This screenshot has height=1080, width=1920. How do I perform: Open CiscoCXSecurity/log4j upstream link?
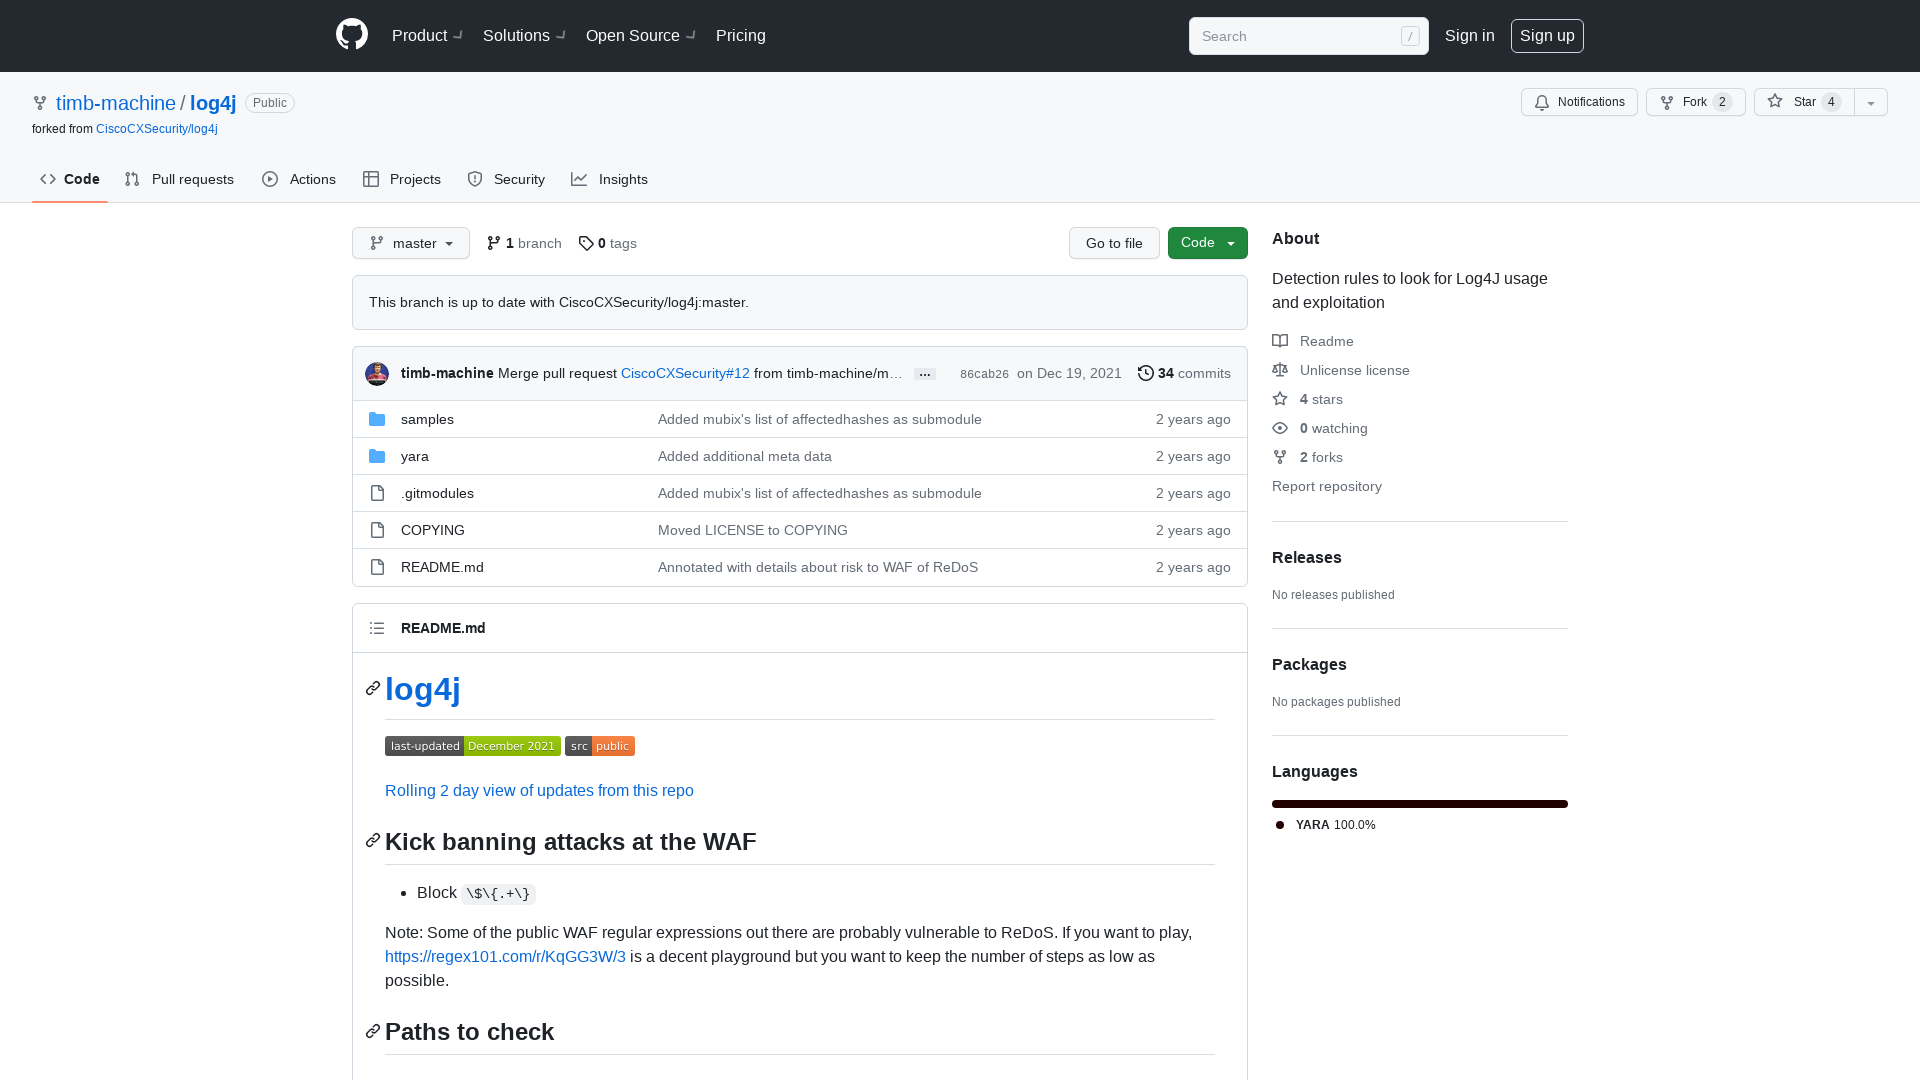[x=157, y=129]
